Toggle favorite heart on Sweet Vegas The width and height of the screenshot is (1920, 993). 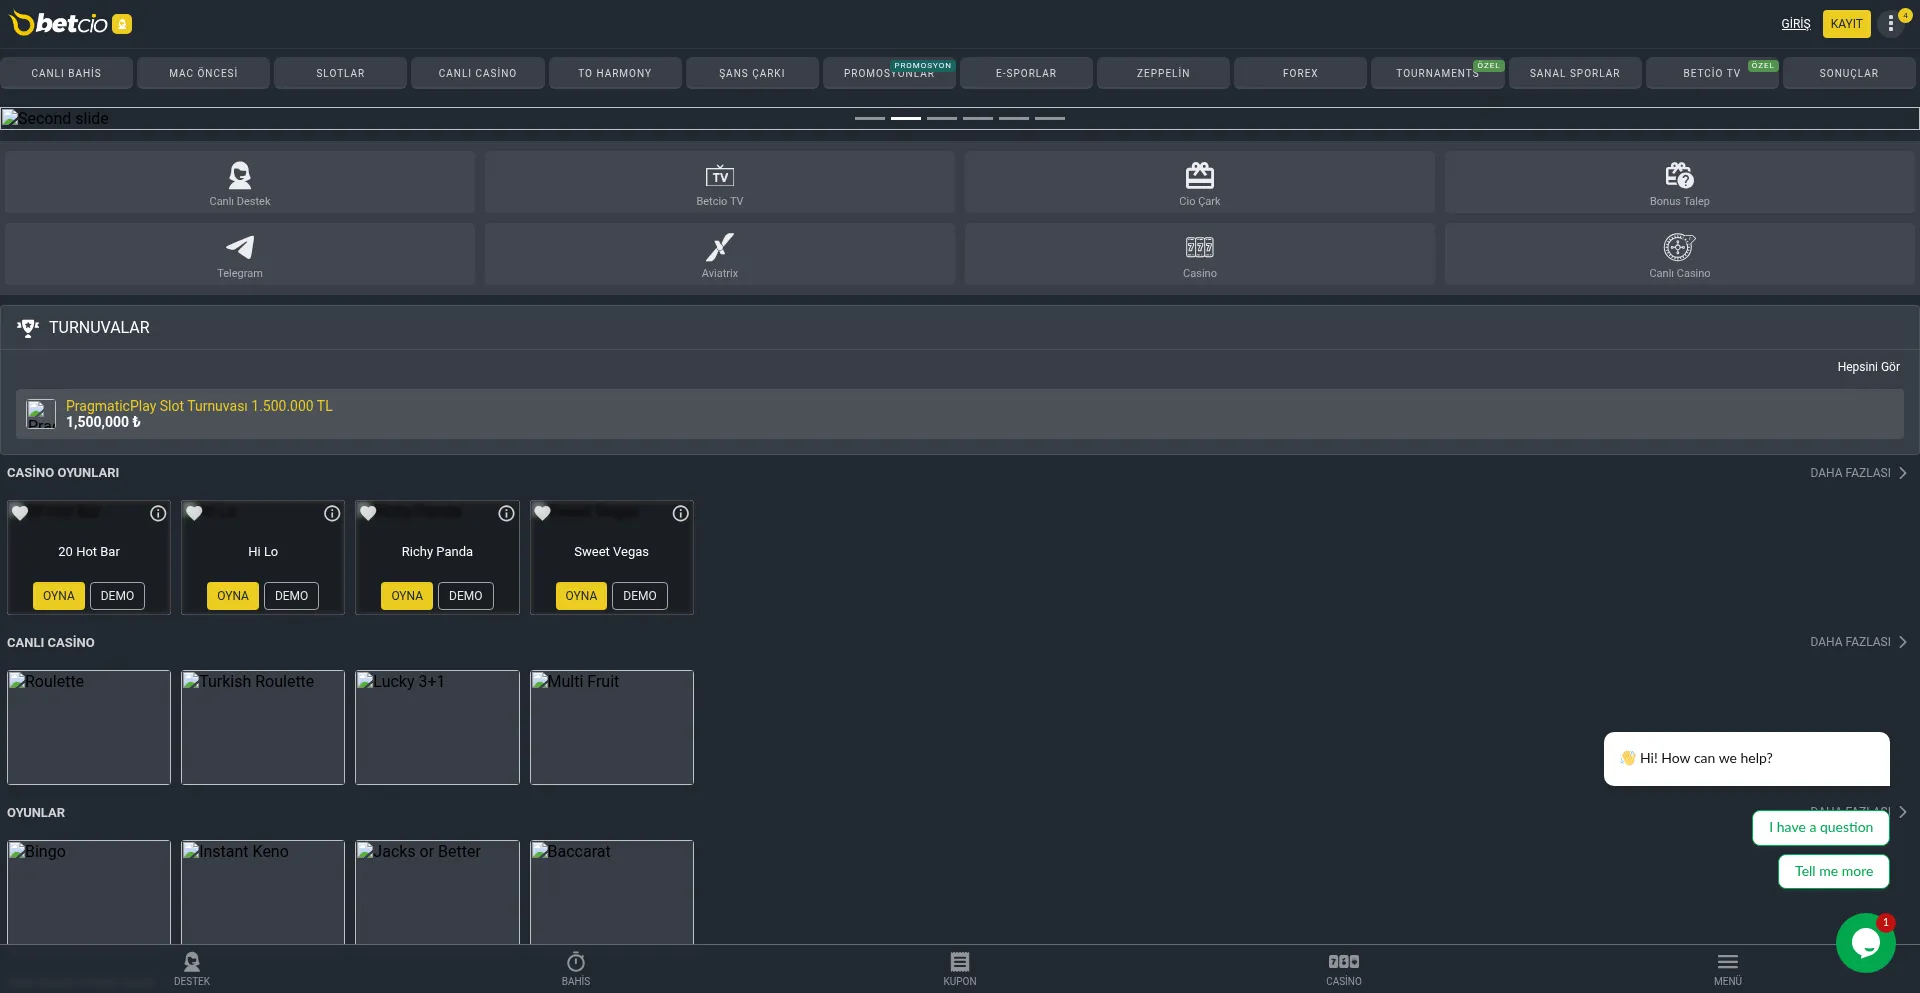(542, 513)
